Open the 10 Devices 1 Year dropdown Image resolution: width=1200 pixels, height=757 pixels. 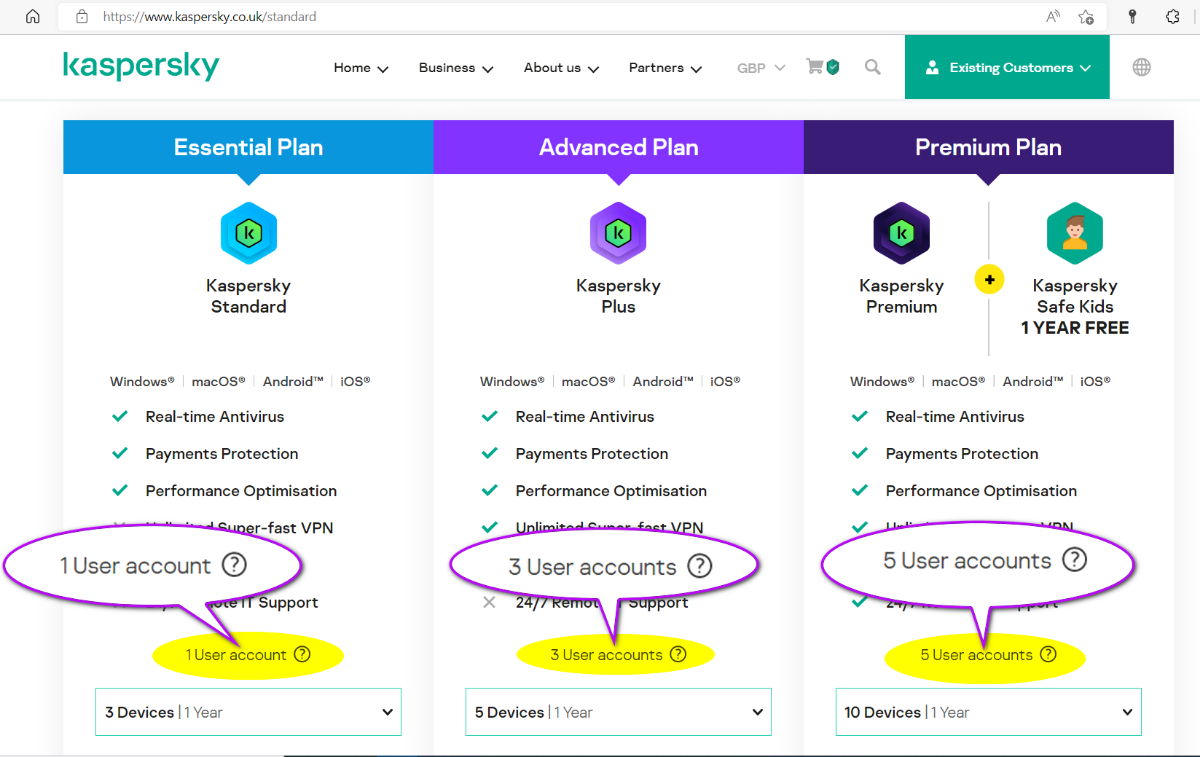coord(988,712)
